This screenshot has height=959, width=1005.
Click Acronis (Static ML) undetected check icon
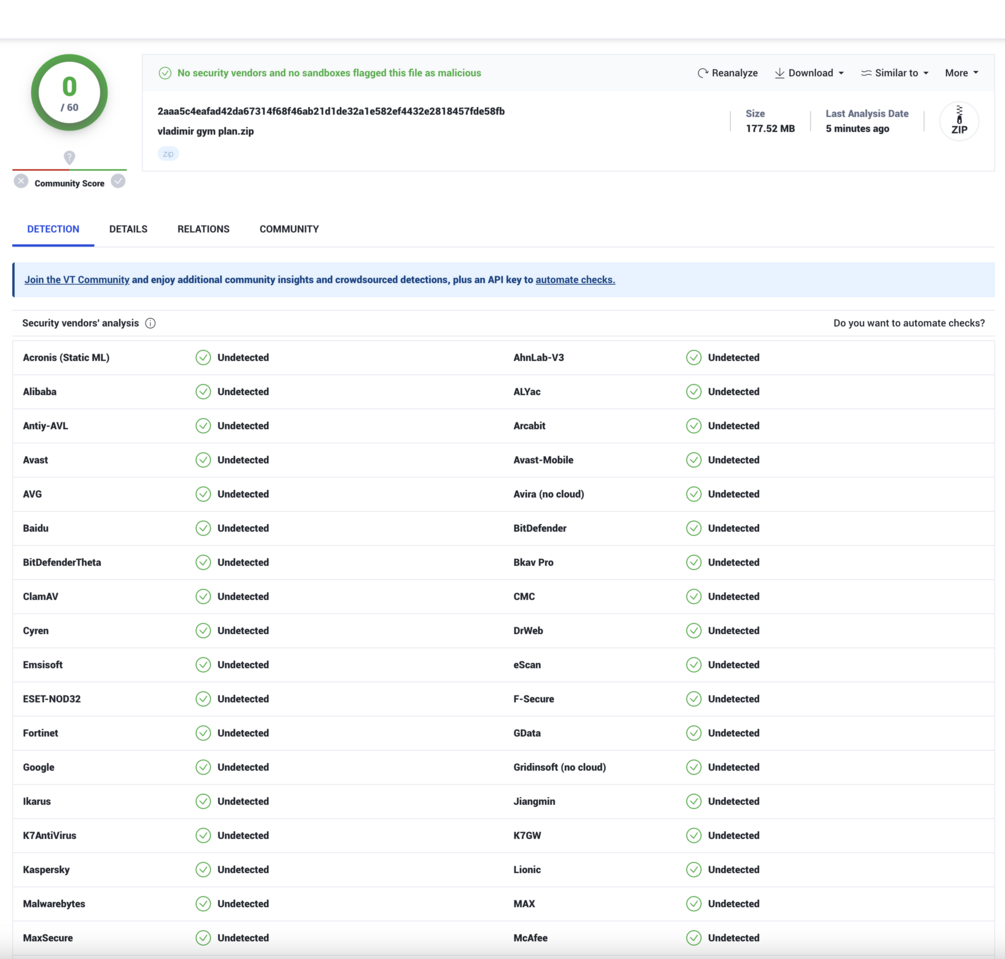click(203, 358)
